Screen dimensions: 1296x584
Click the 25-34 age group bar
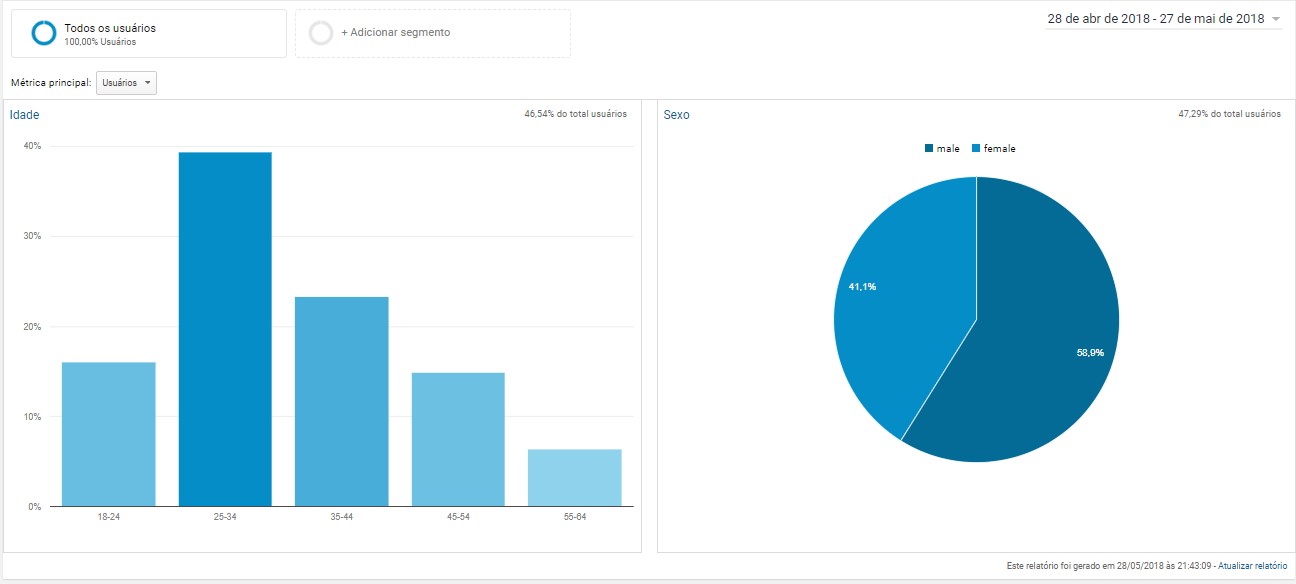[225, 329]
